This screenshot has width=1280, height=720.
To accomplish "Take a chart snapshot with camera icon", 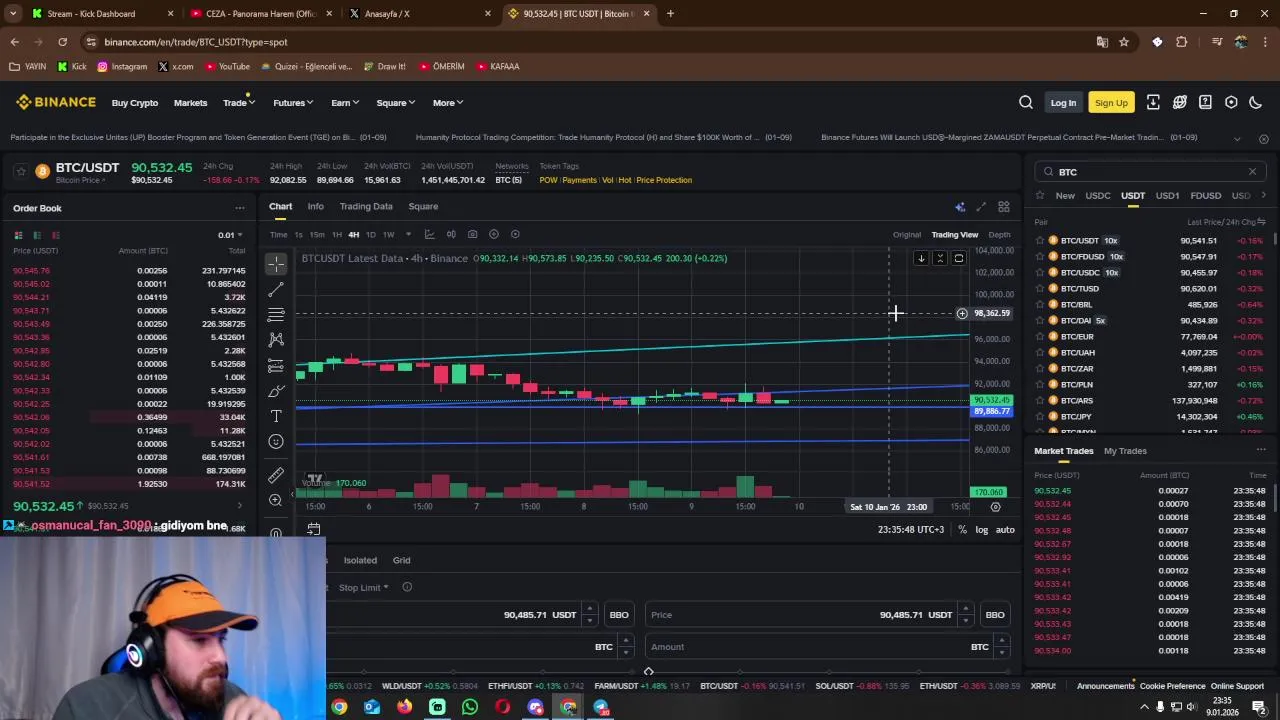I will (472, 234).
